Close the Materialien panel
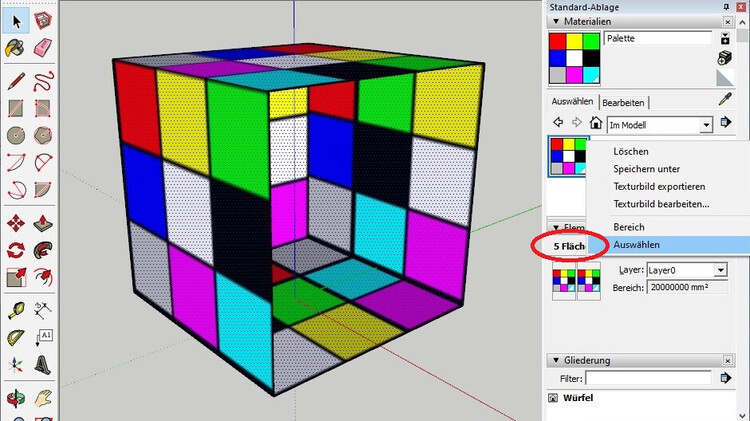Screen dimensions: 750x421 point(728,22)
